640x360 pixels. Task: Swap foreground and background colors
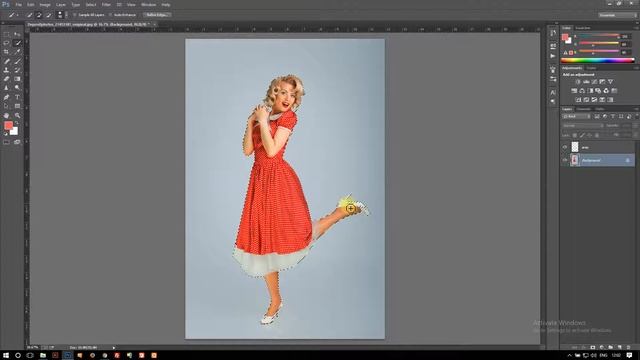[x=17, y=122]
